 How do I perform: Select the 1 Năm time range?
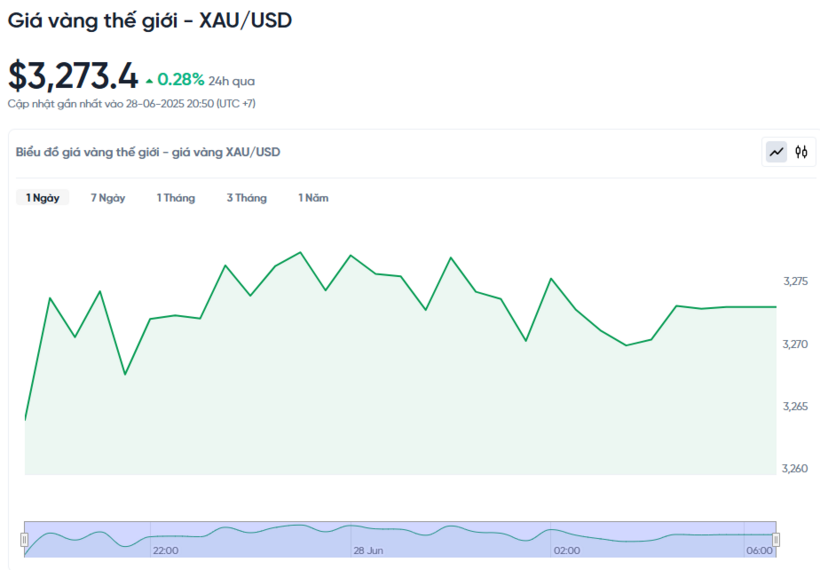313,198
